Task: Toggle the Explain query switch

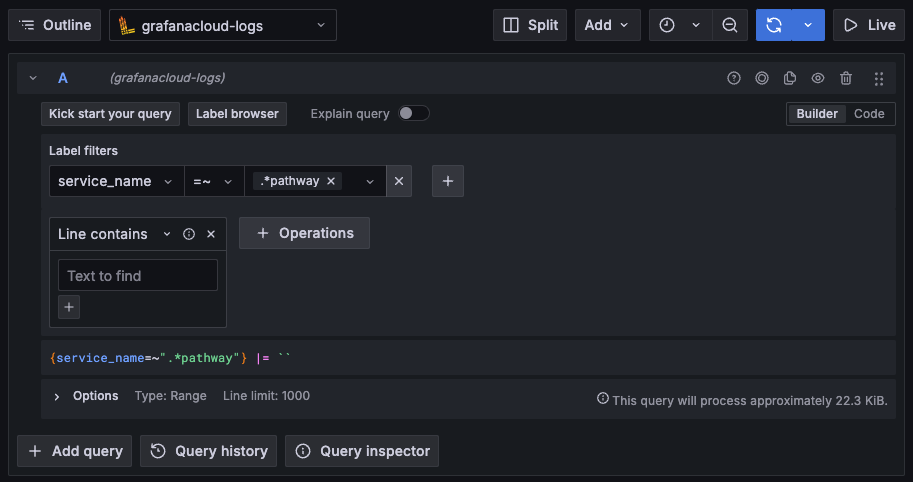Action: pos(414,113)
